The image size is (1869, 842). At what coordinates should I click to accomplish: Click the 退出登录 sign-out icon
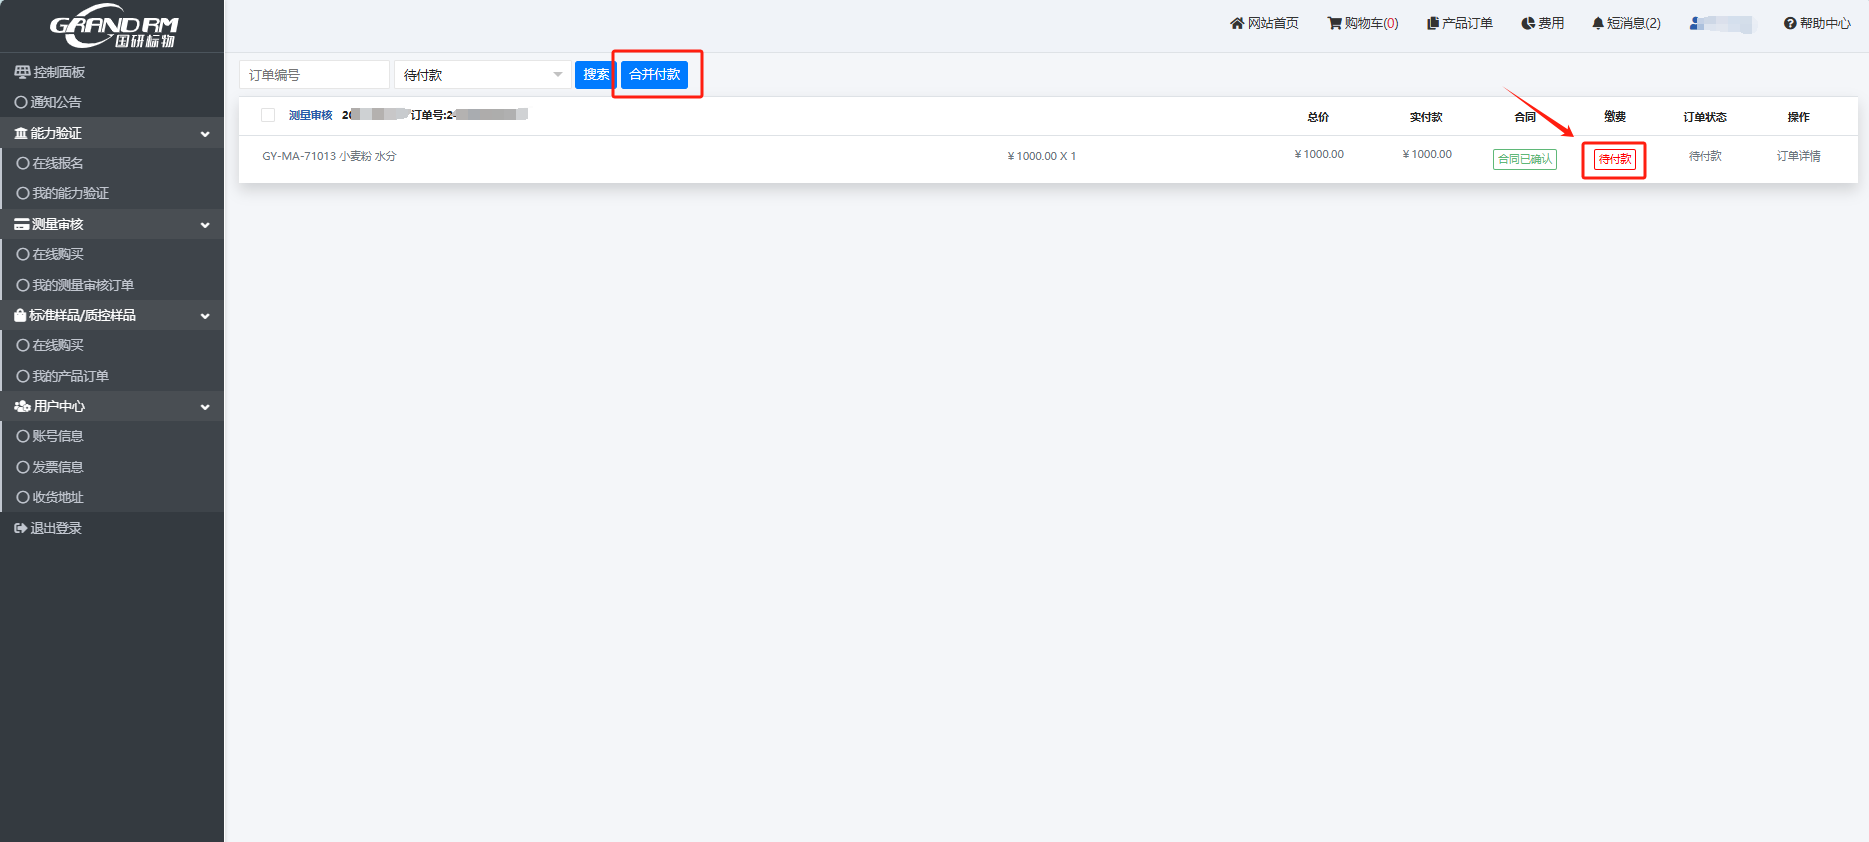coord(20,528)
